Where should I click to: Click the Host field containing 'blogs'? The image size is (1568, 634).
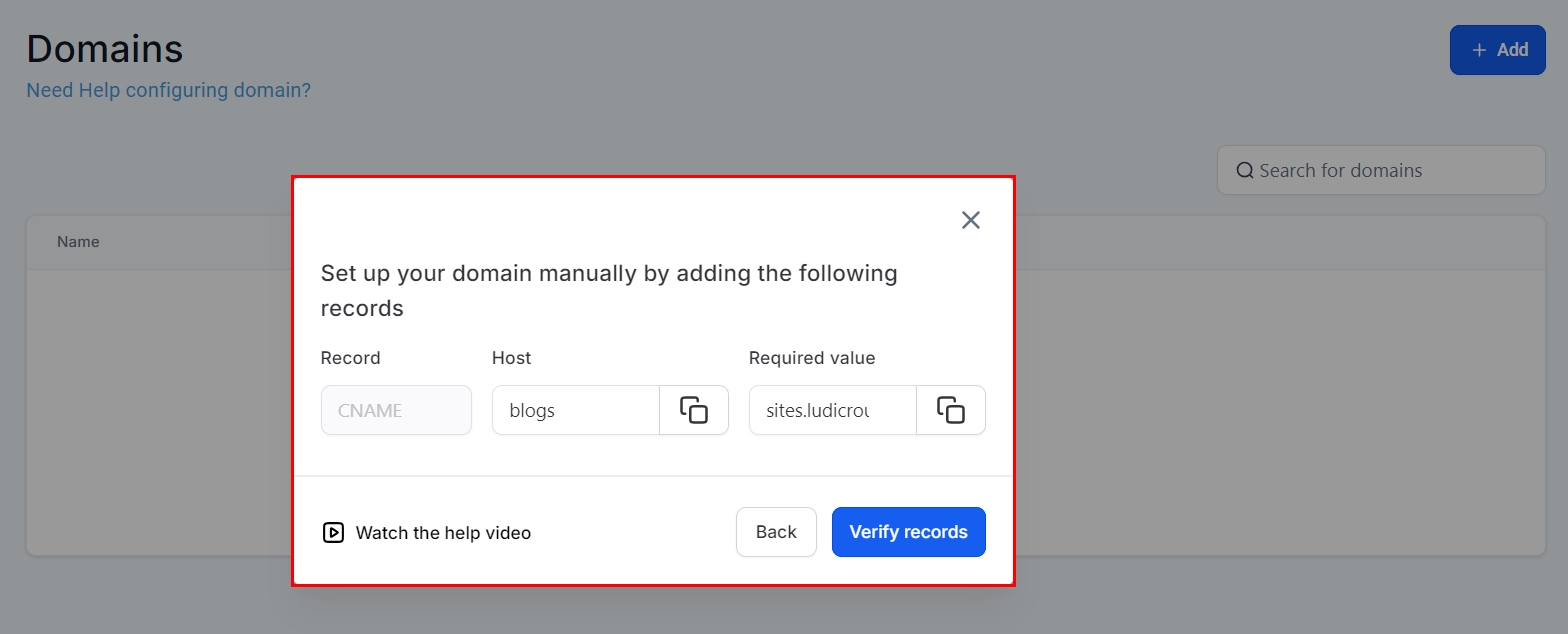pos(575,410)
